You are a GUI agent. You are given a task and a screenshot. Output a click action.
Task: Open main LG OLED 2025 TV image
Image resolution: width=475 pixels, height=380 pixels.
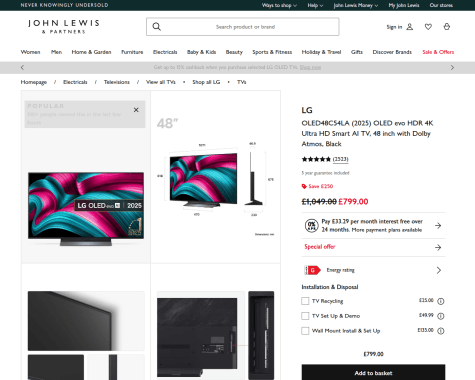[86, 209]
